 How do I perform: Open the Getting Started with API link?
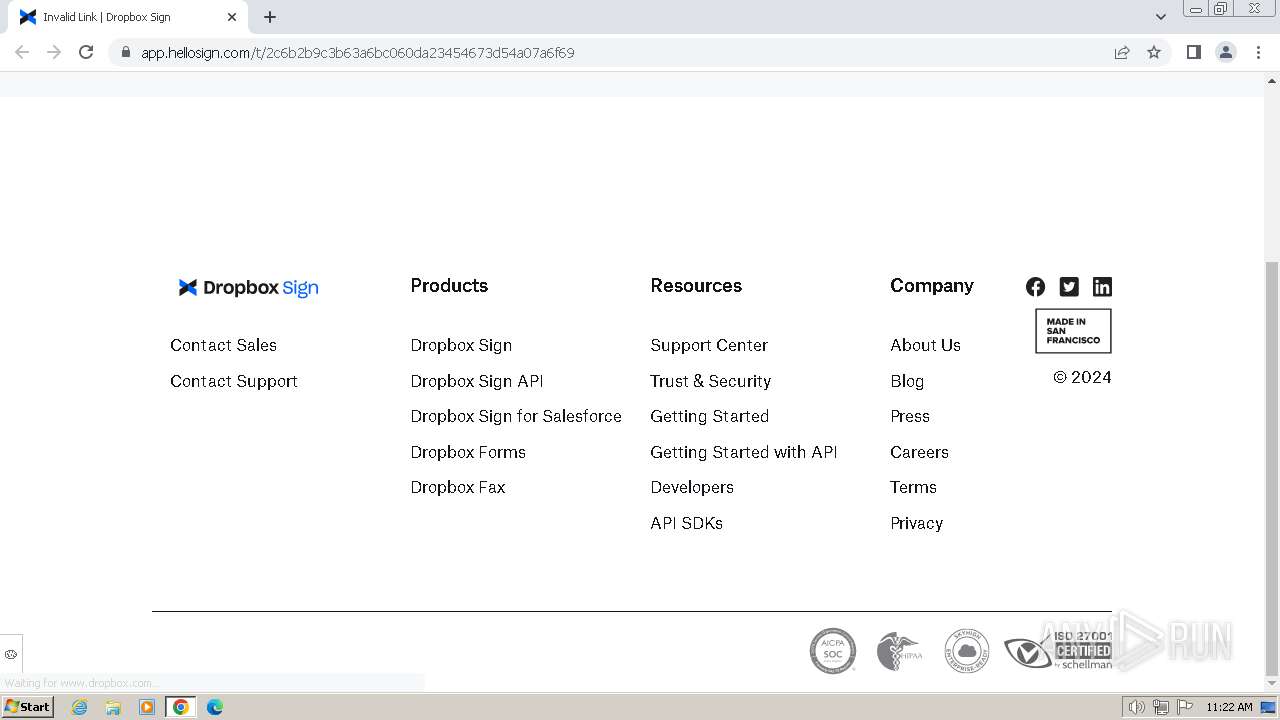(744, 452)
